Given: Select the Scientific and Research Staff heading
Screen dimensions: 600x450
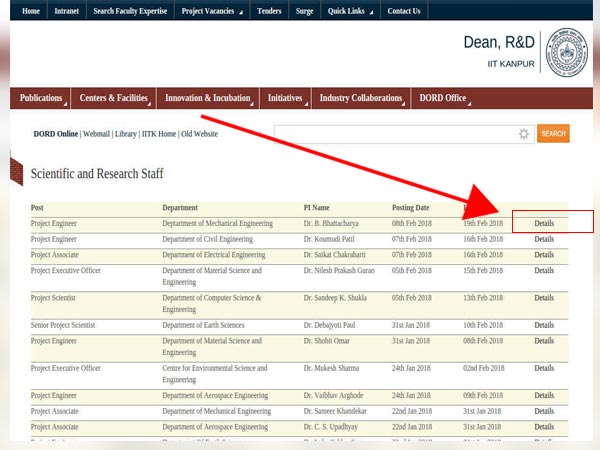Looking at the screenshot, I should point(97,174).
